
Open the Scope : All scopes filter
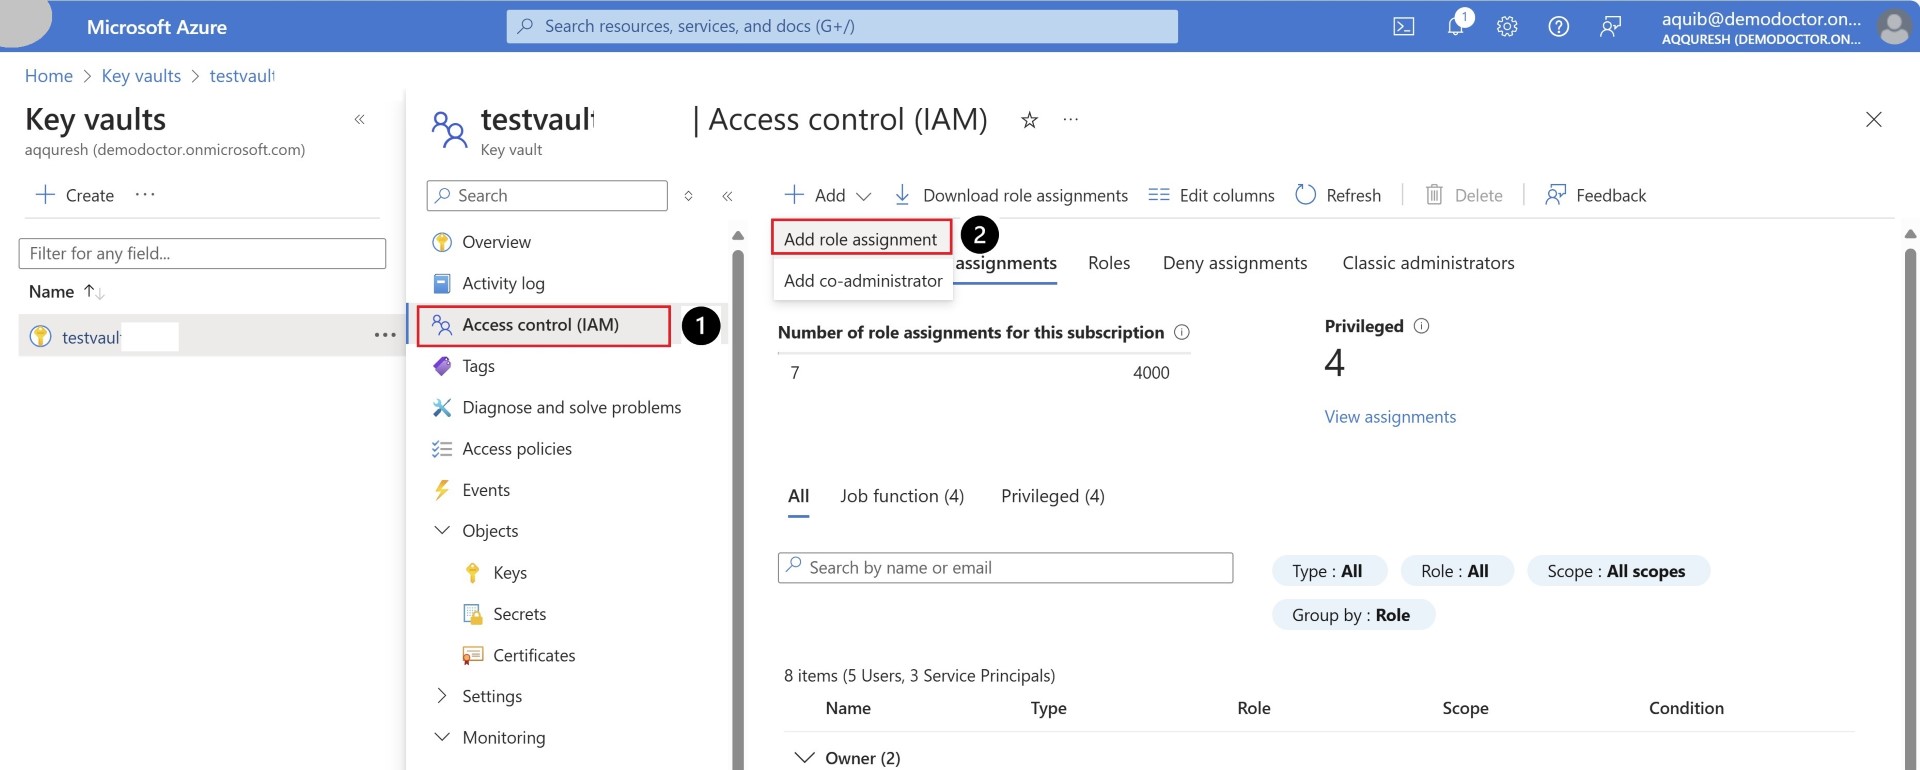tap(1617, 571)
